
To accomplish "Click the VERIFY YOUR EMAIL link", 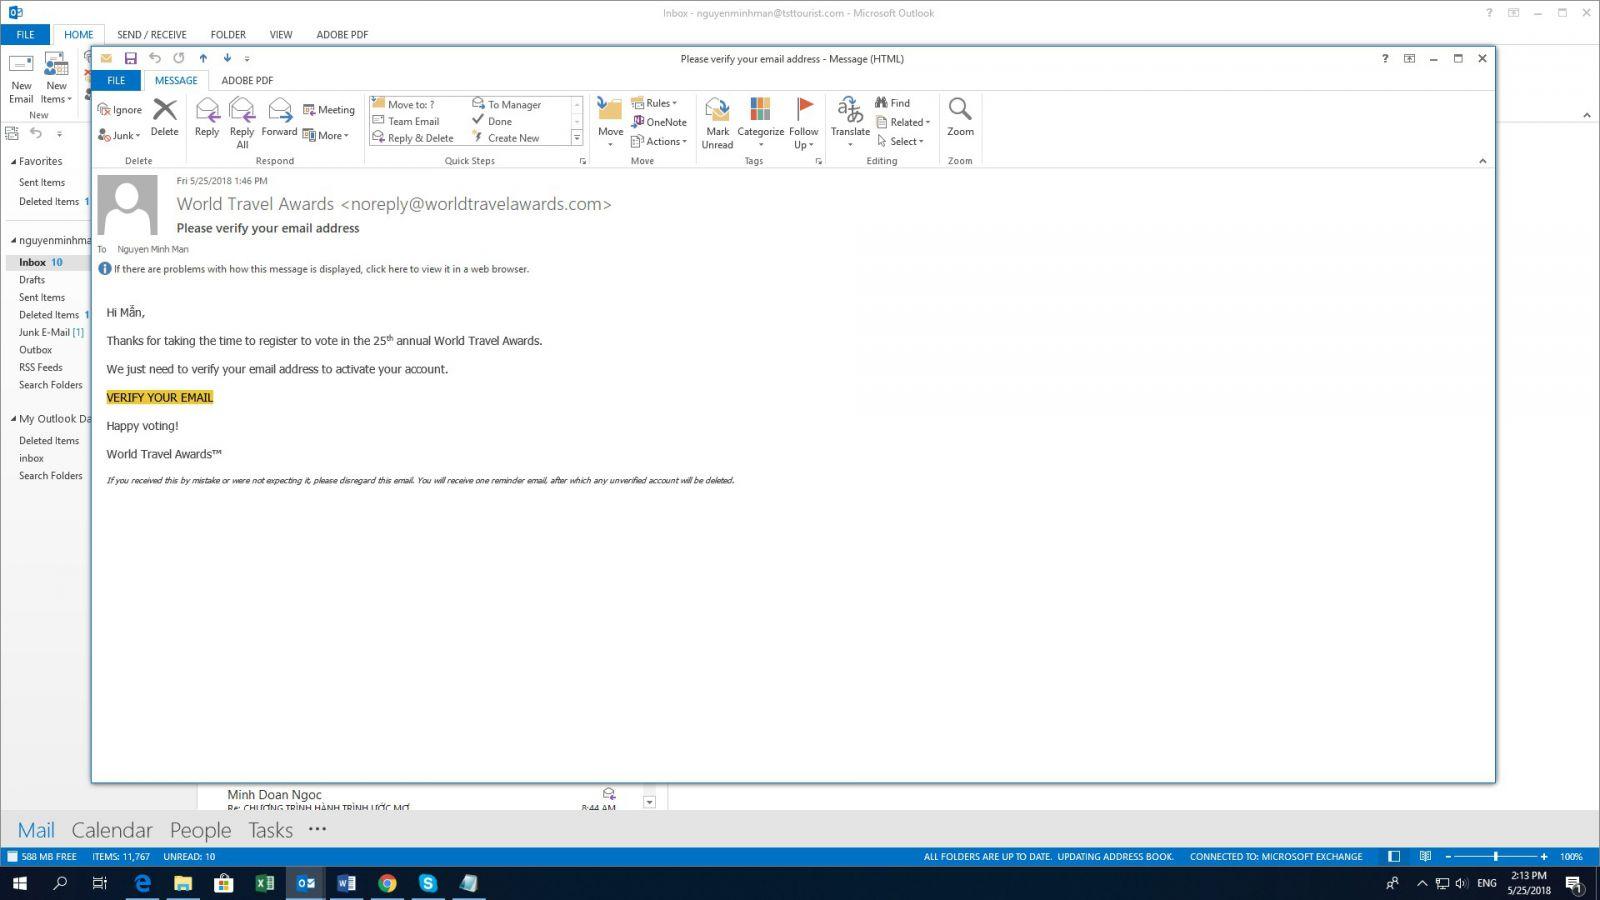I will coord(160,398).
